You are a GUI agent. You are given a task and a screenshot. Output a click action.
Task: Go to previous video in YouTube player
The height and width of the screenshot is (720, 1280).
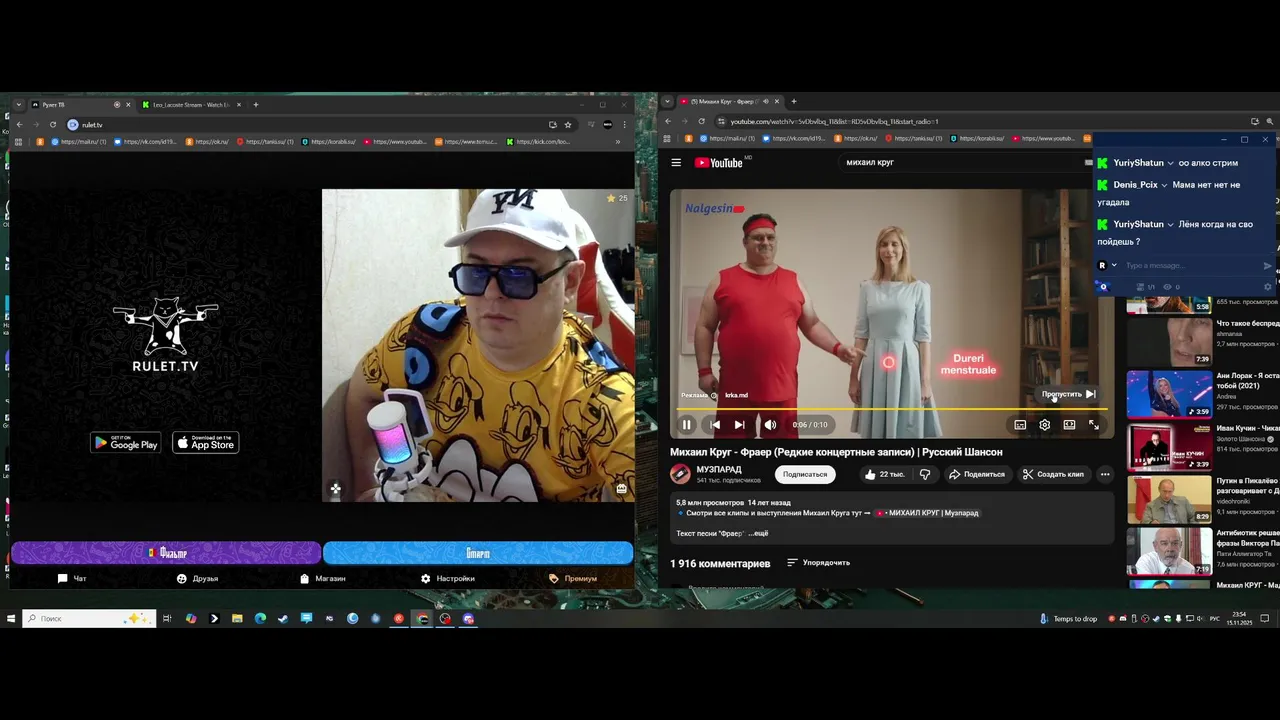click(715, 425)
